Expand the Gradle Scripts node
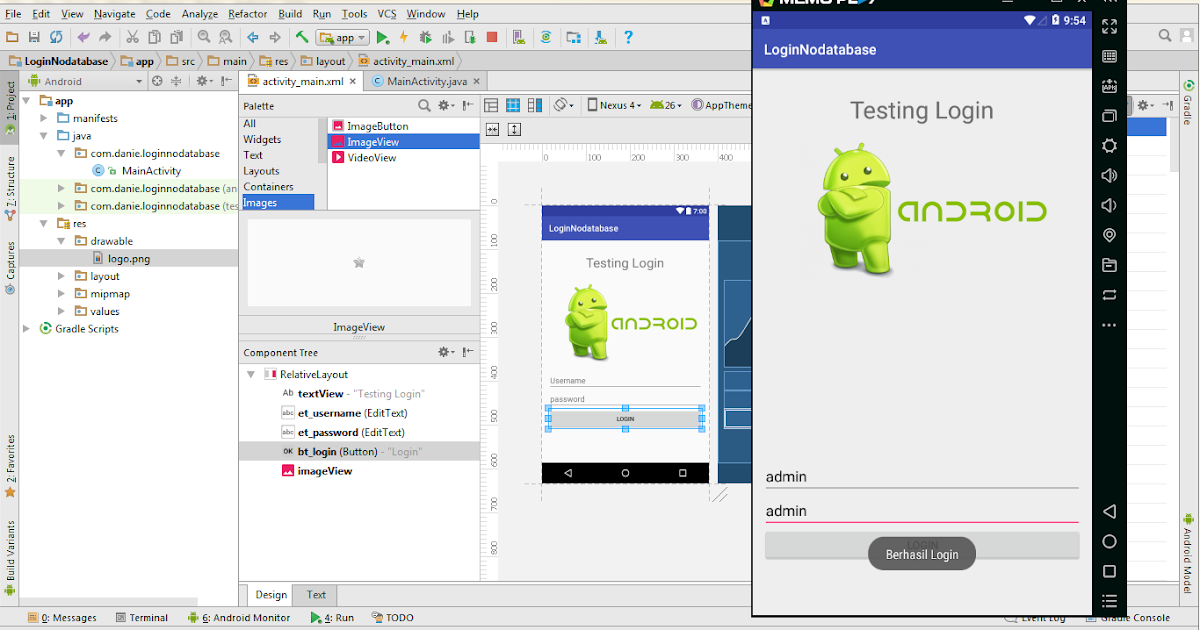 [x=27, y=329]
